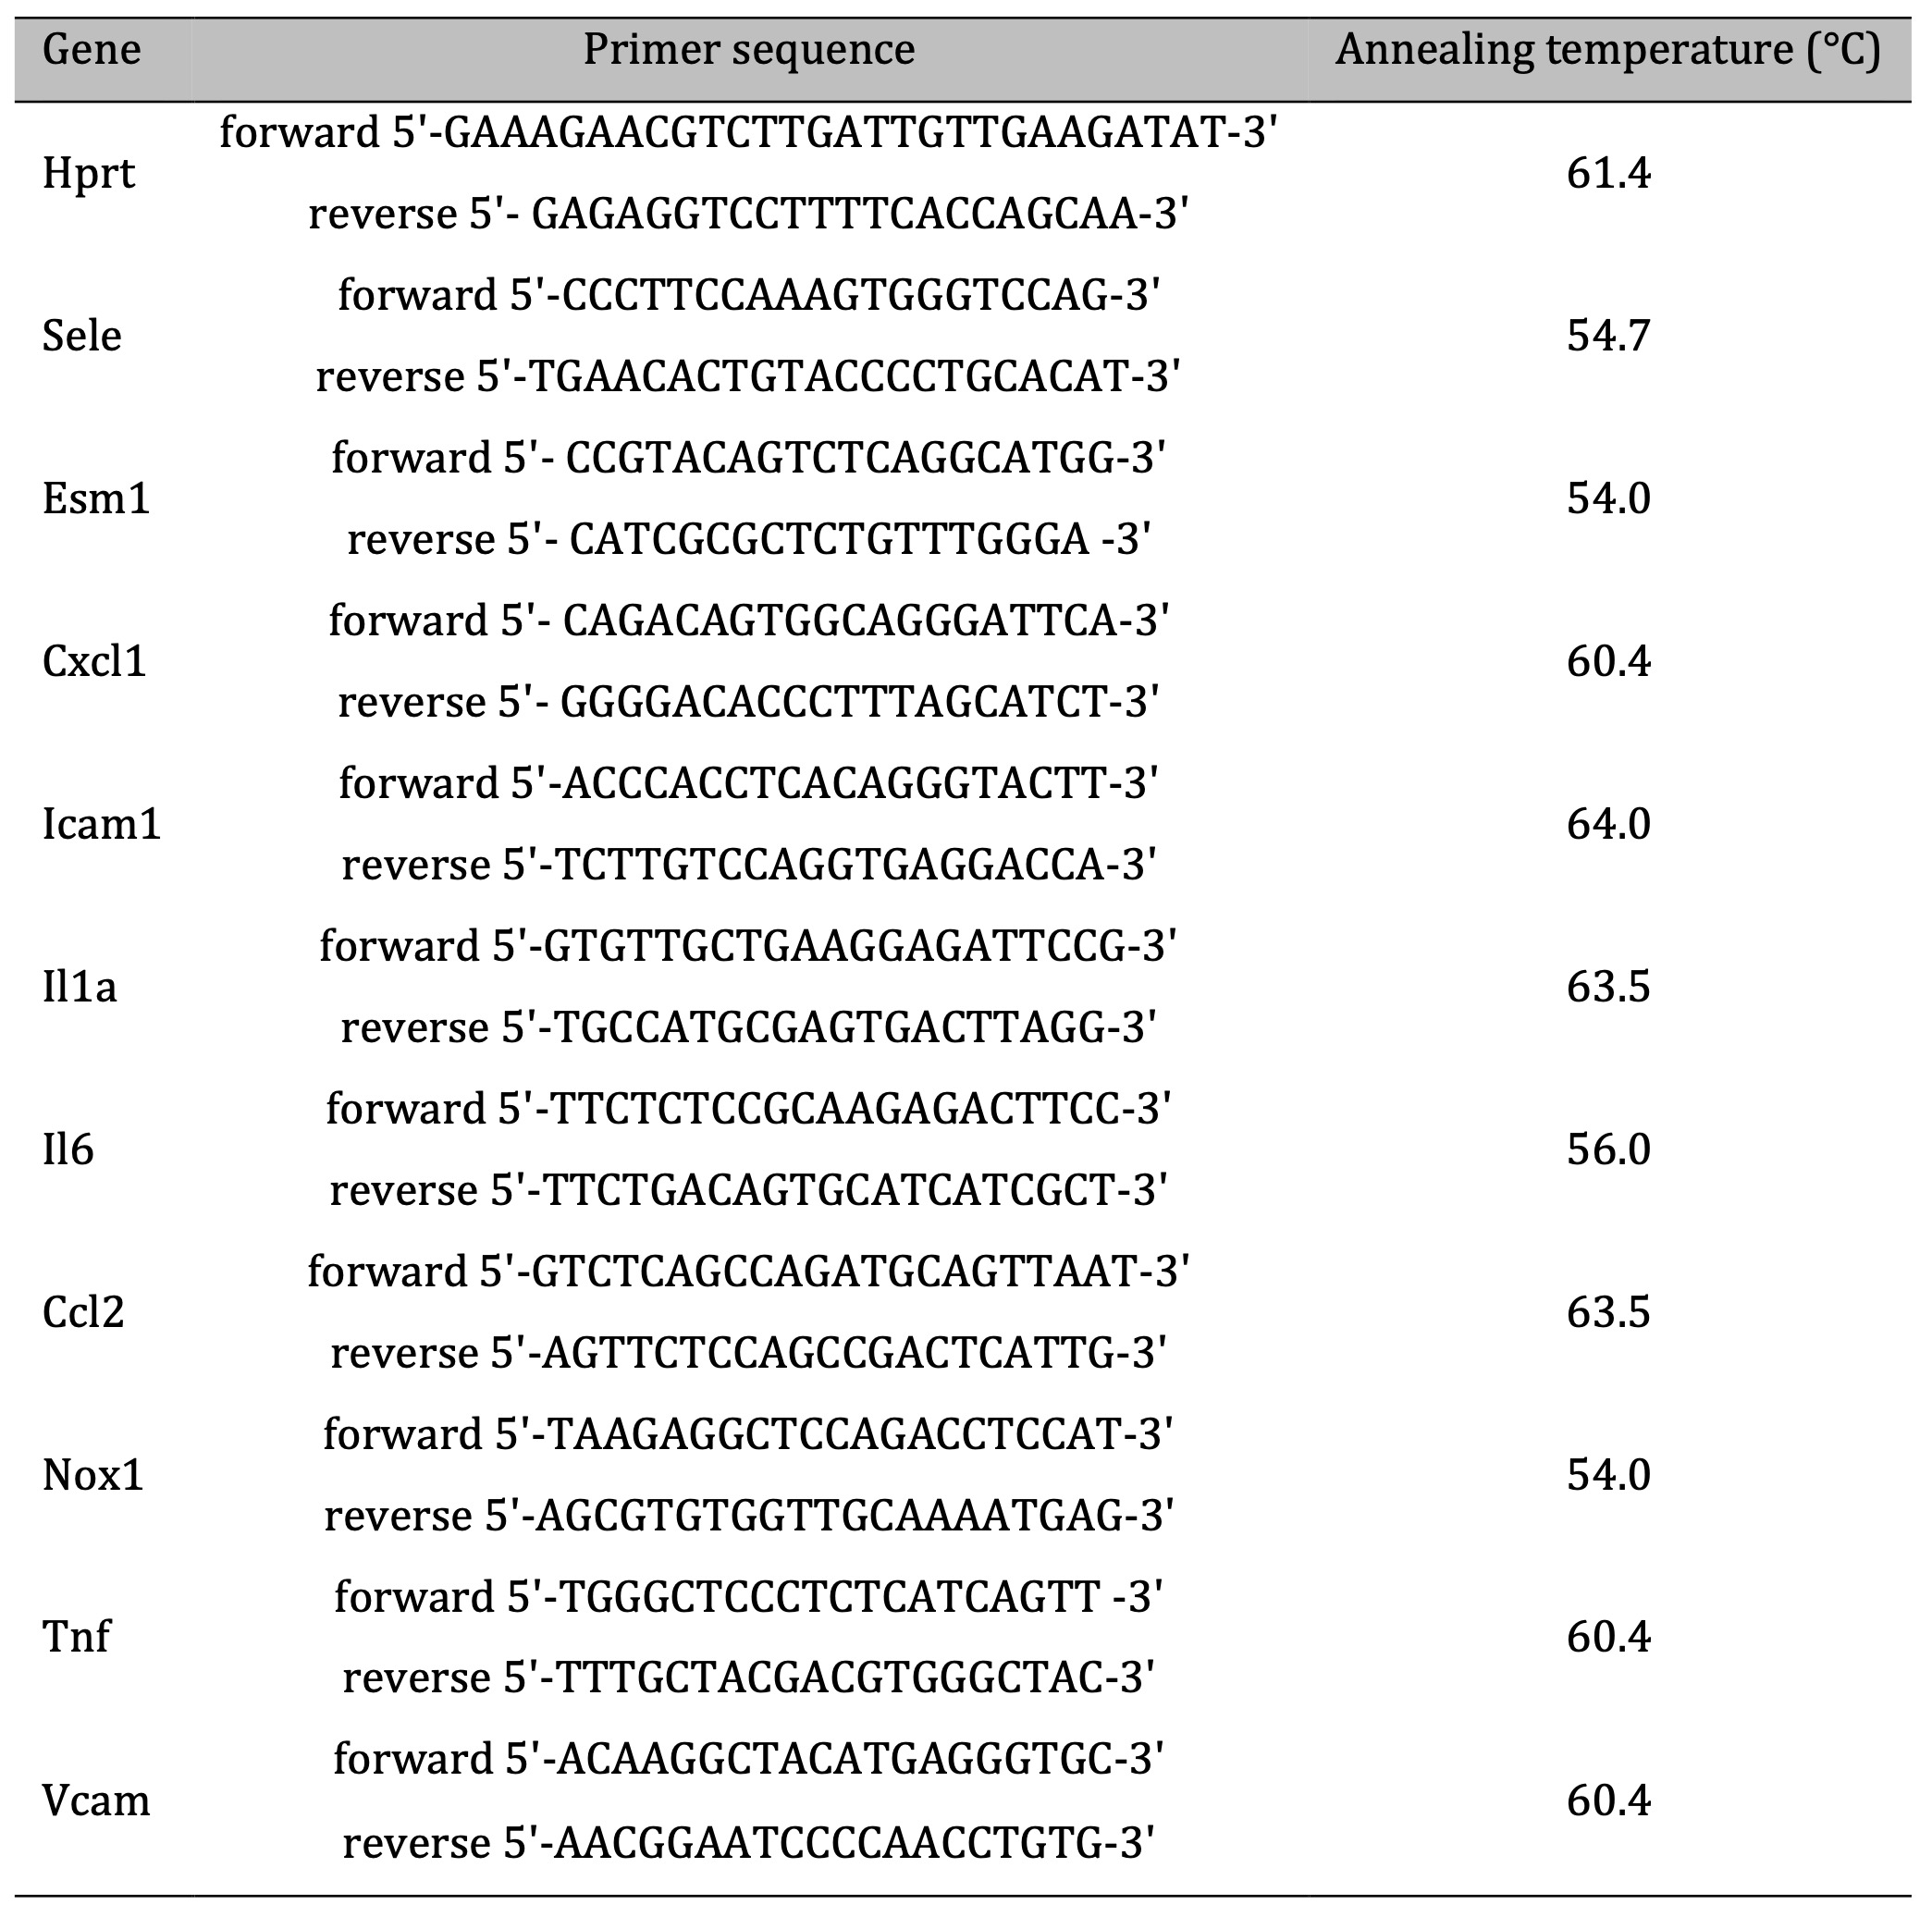Click the Cxcl1 forward primer sequence

[749, 621]
